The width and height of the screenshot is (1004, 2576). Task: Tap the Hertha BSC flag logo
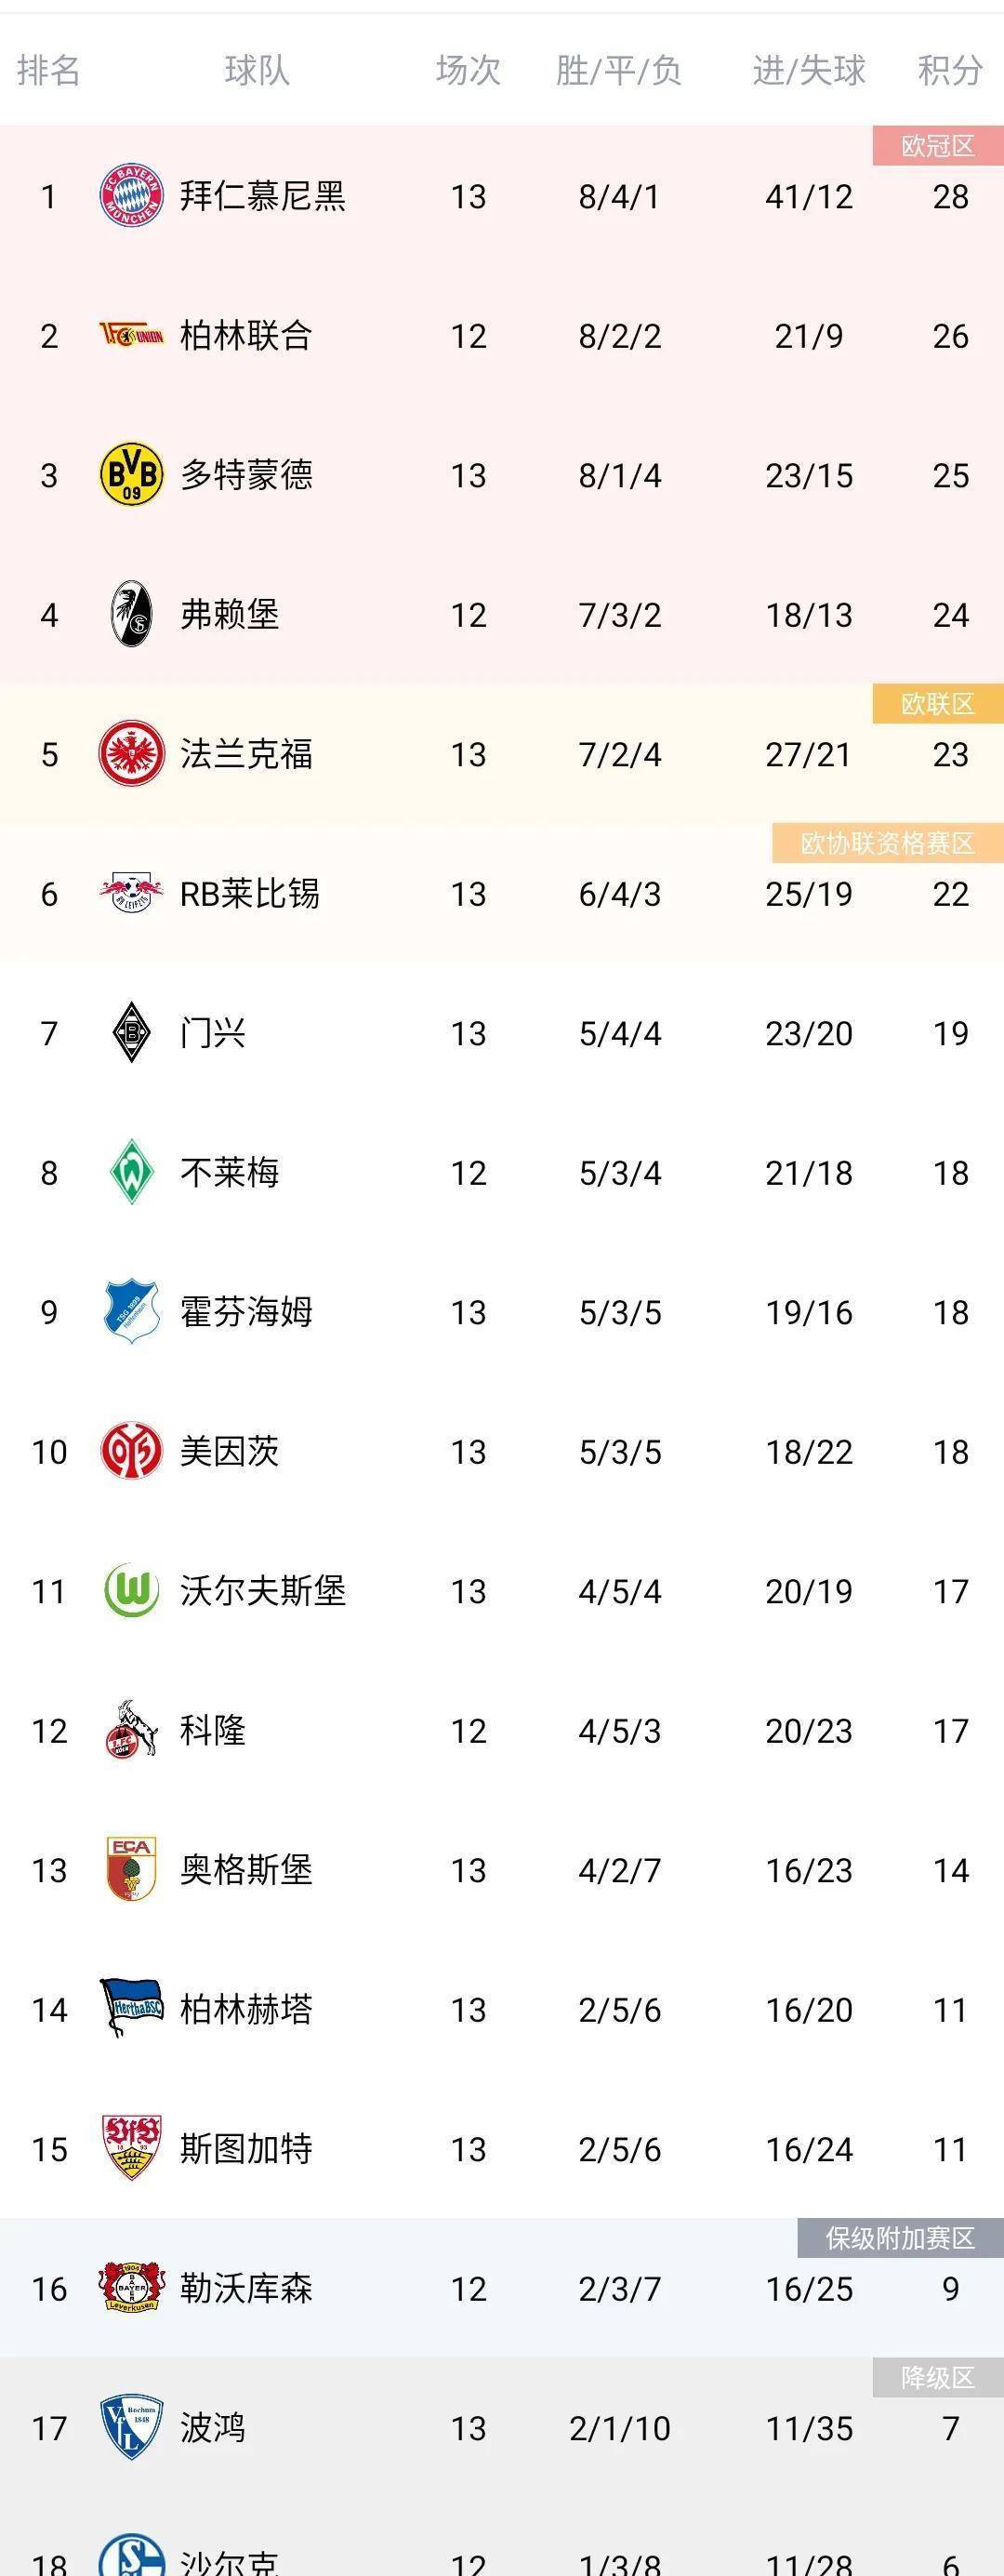(x=131, y=2008)
